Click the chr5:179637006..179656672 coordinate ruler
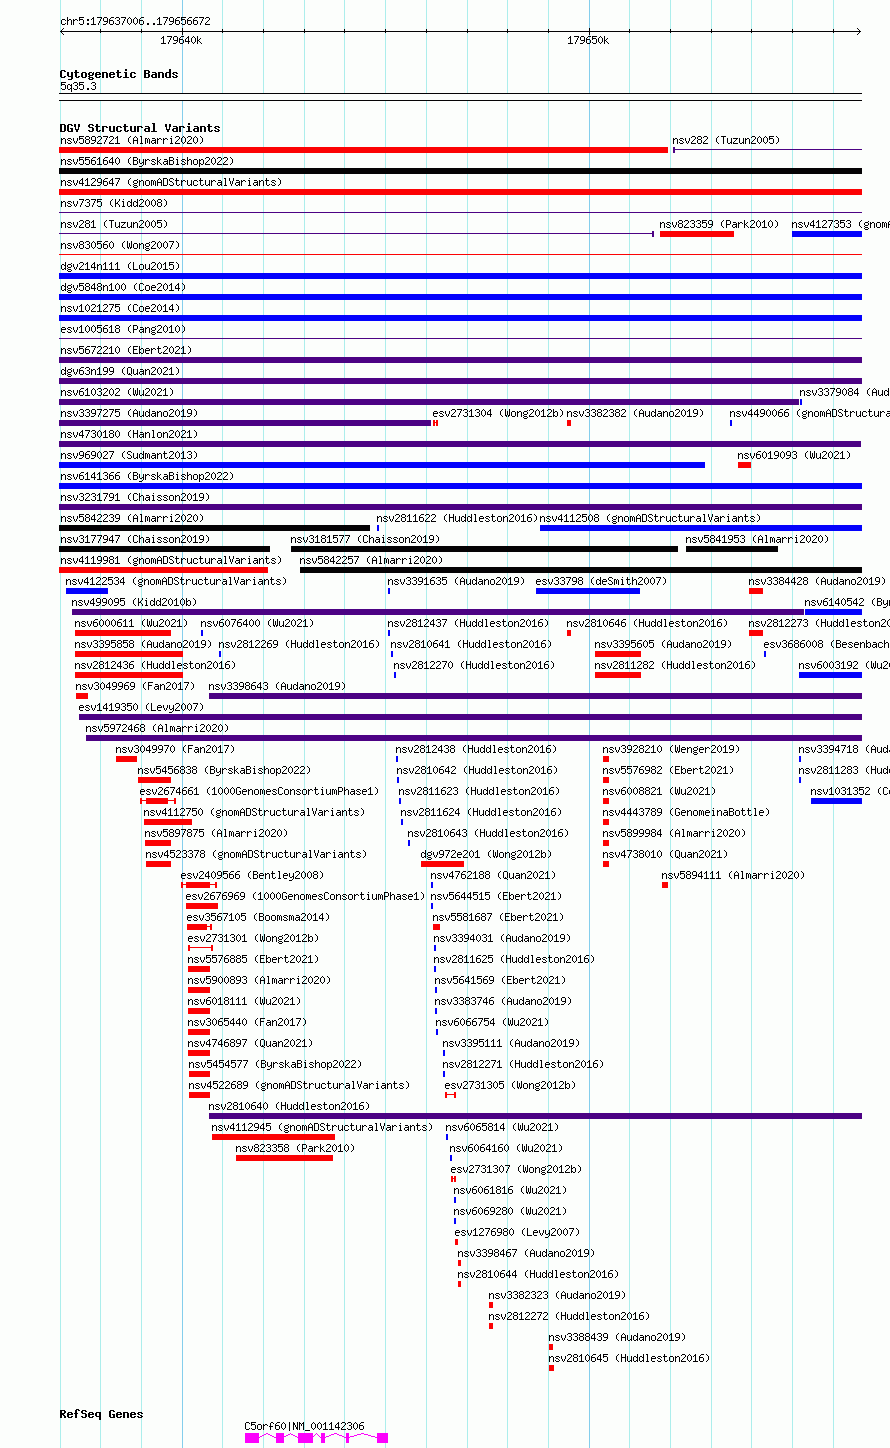 pos(460,31)
